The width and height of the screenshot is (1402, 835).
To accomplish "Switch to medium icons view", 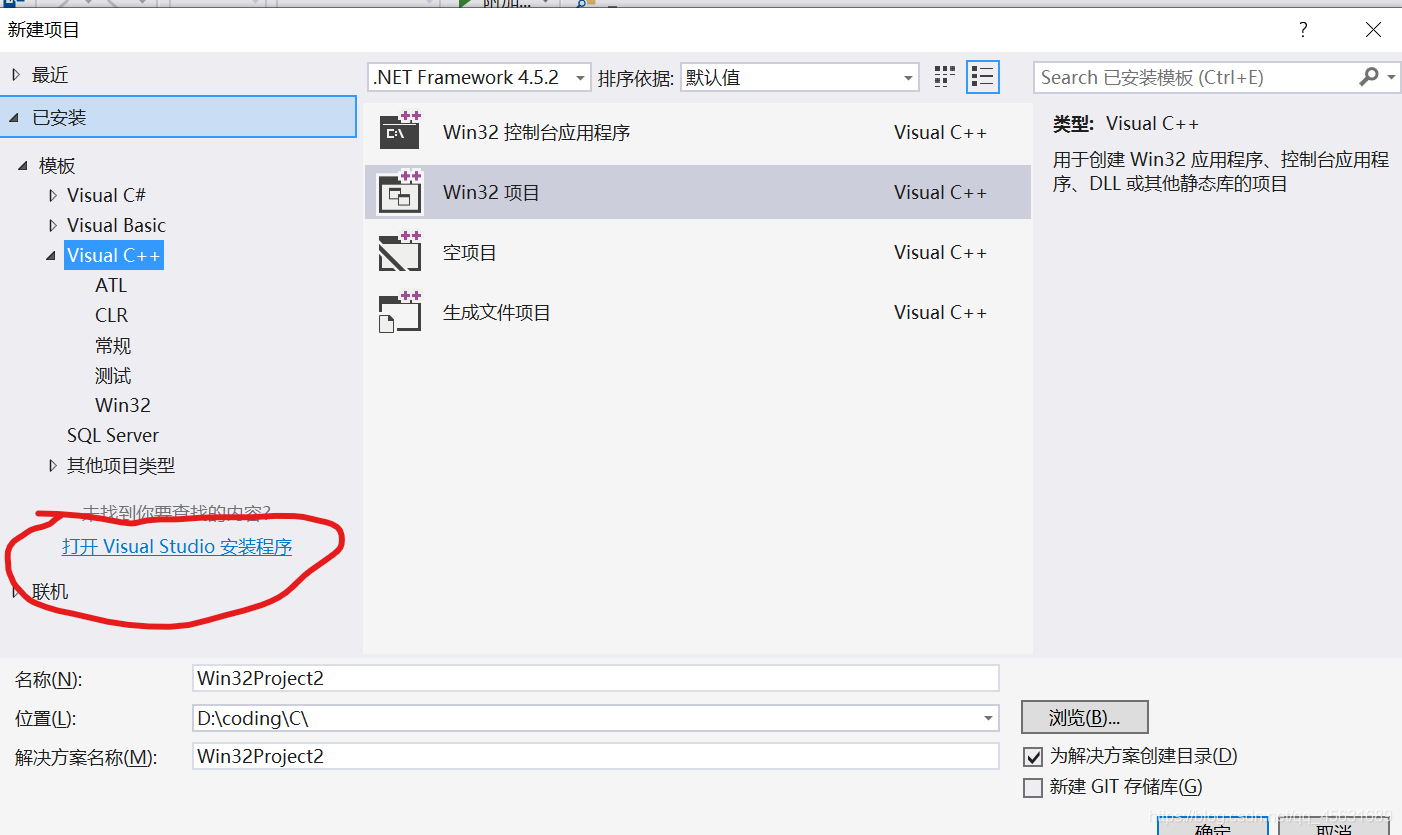I will [944, 77].
